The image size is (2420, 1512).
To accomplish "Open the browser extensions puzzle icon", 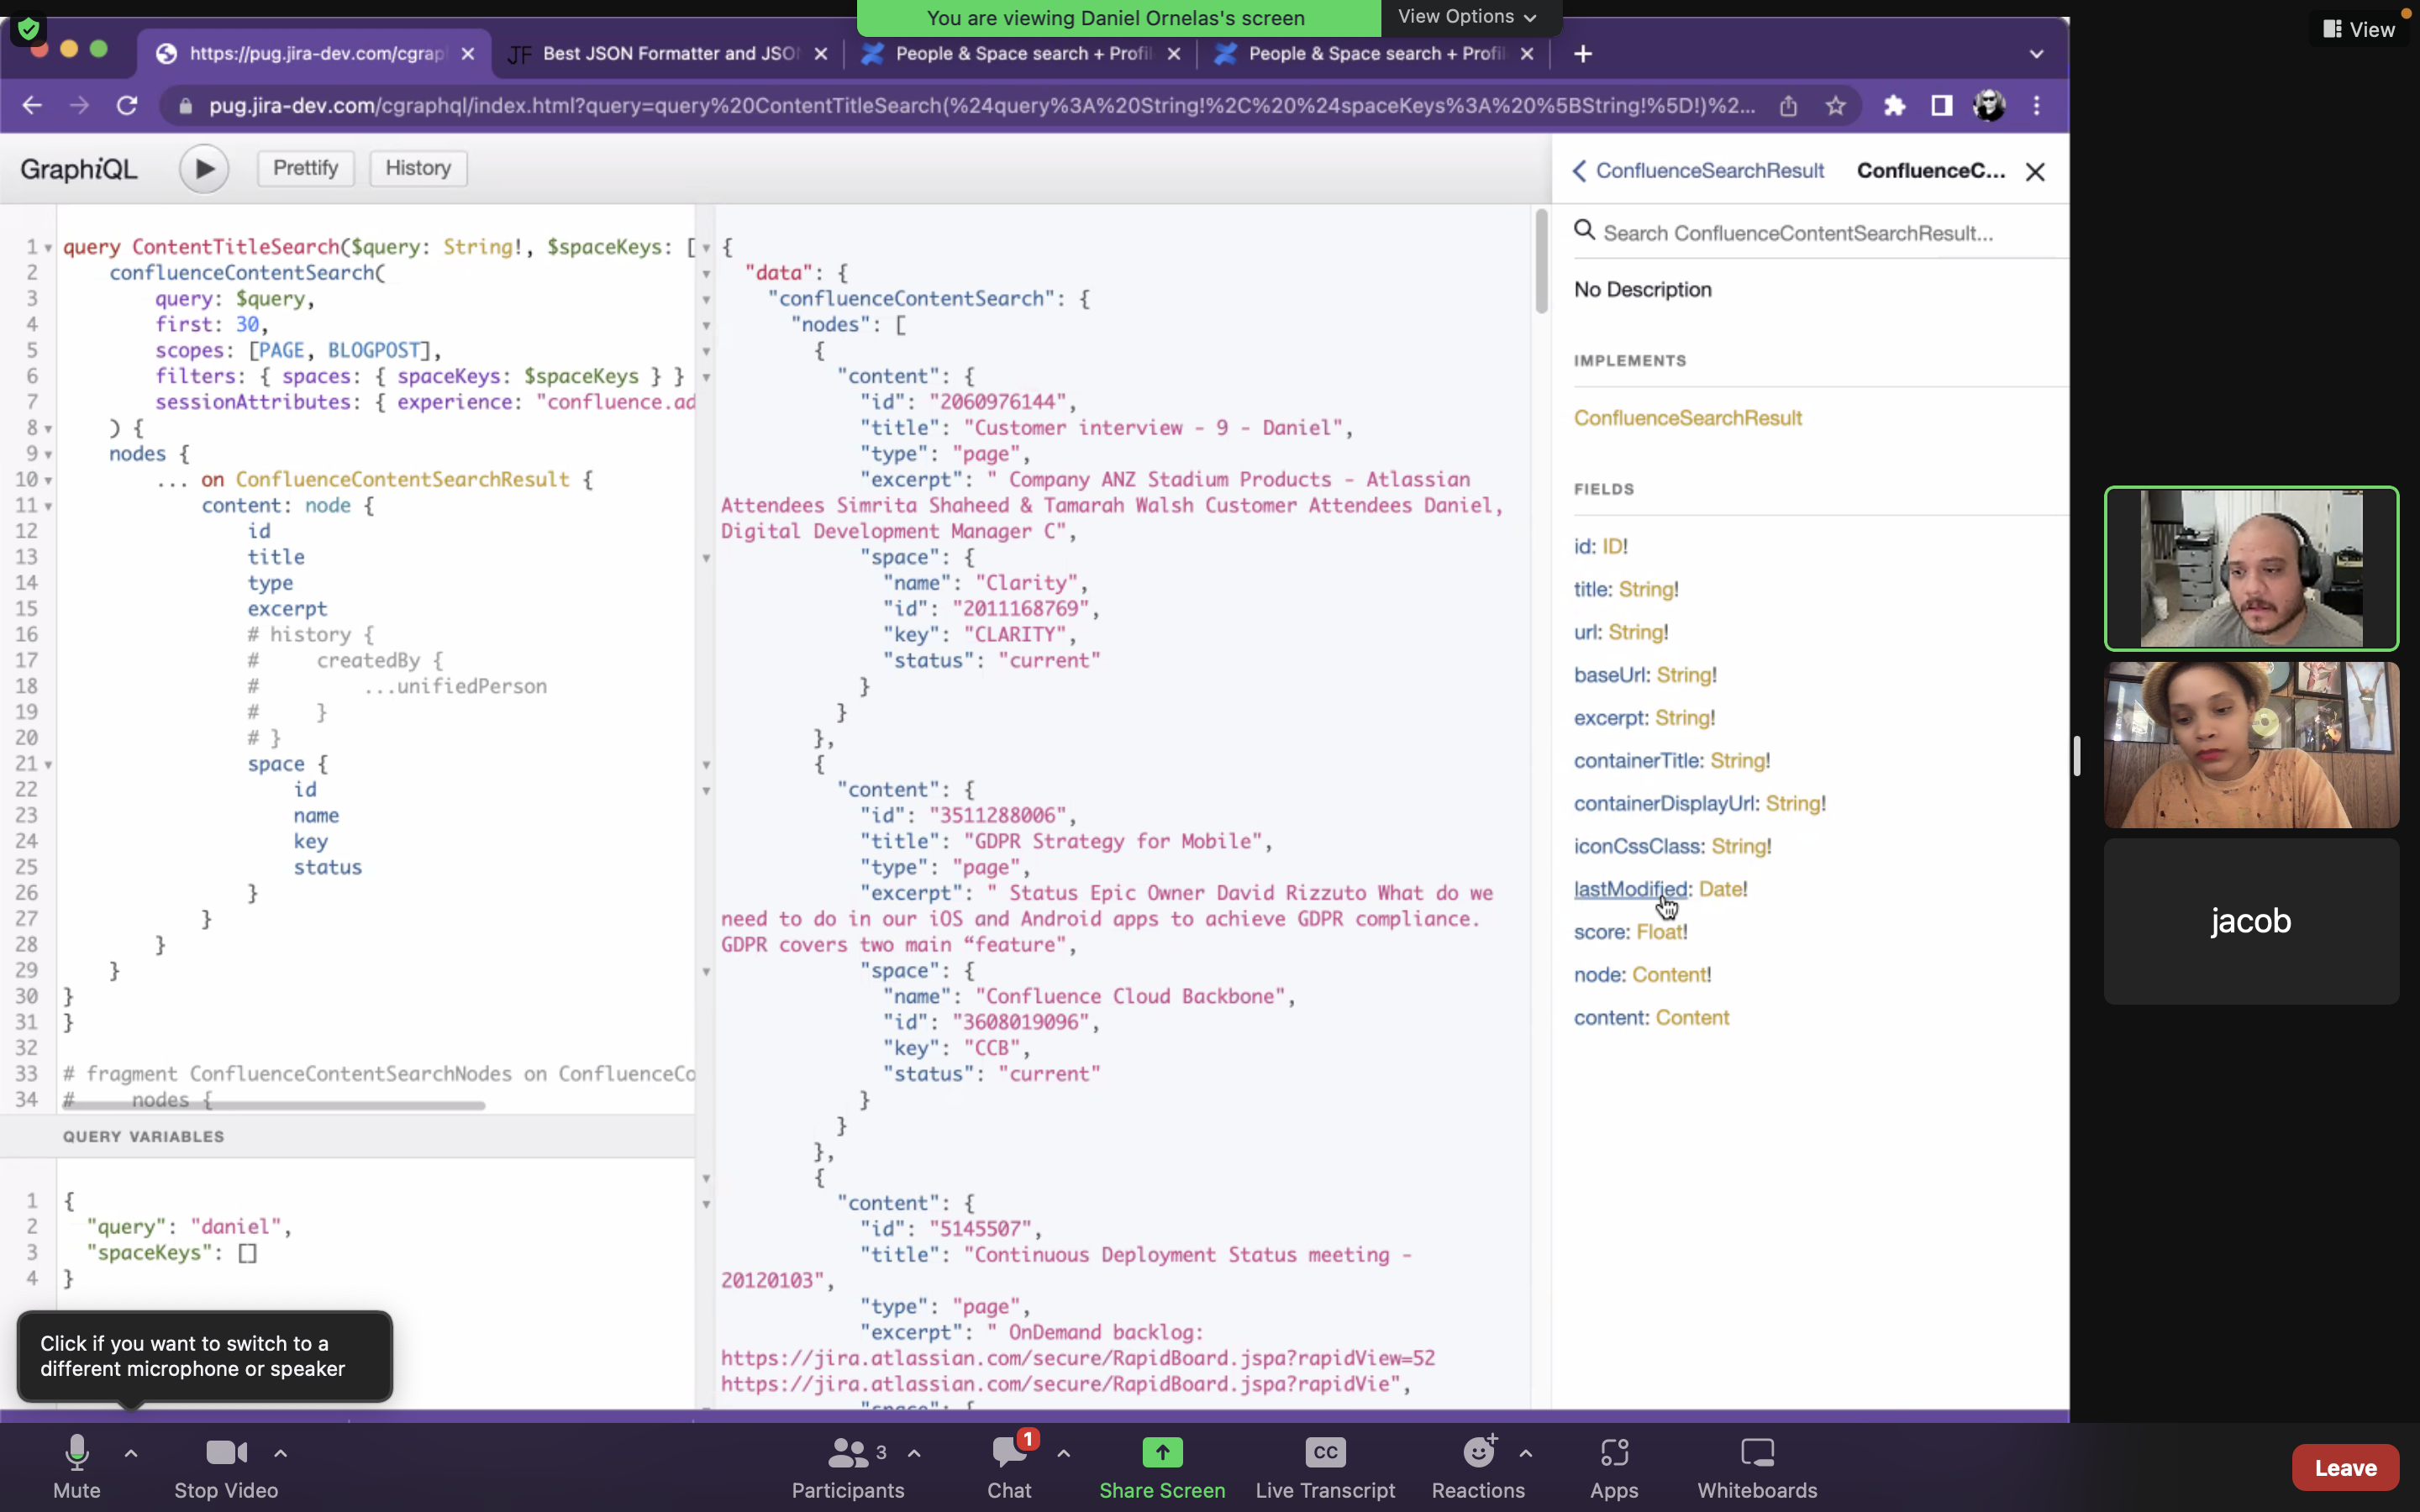I will tap(1894, 106).
